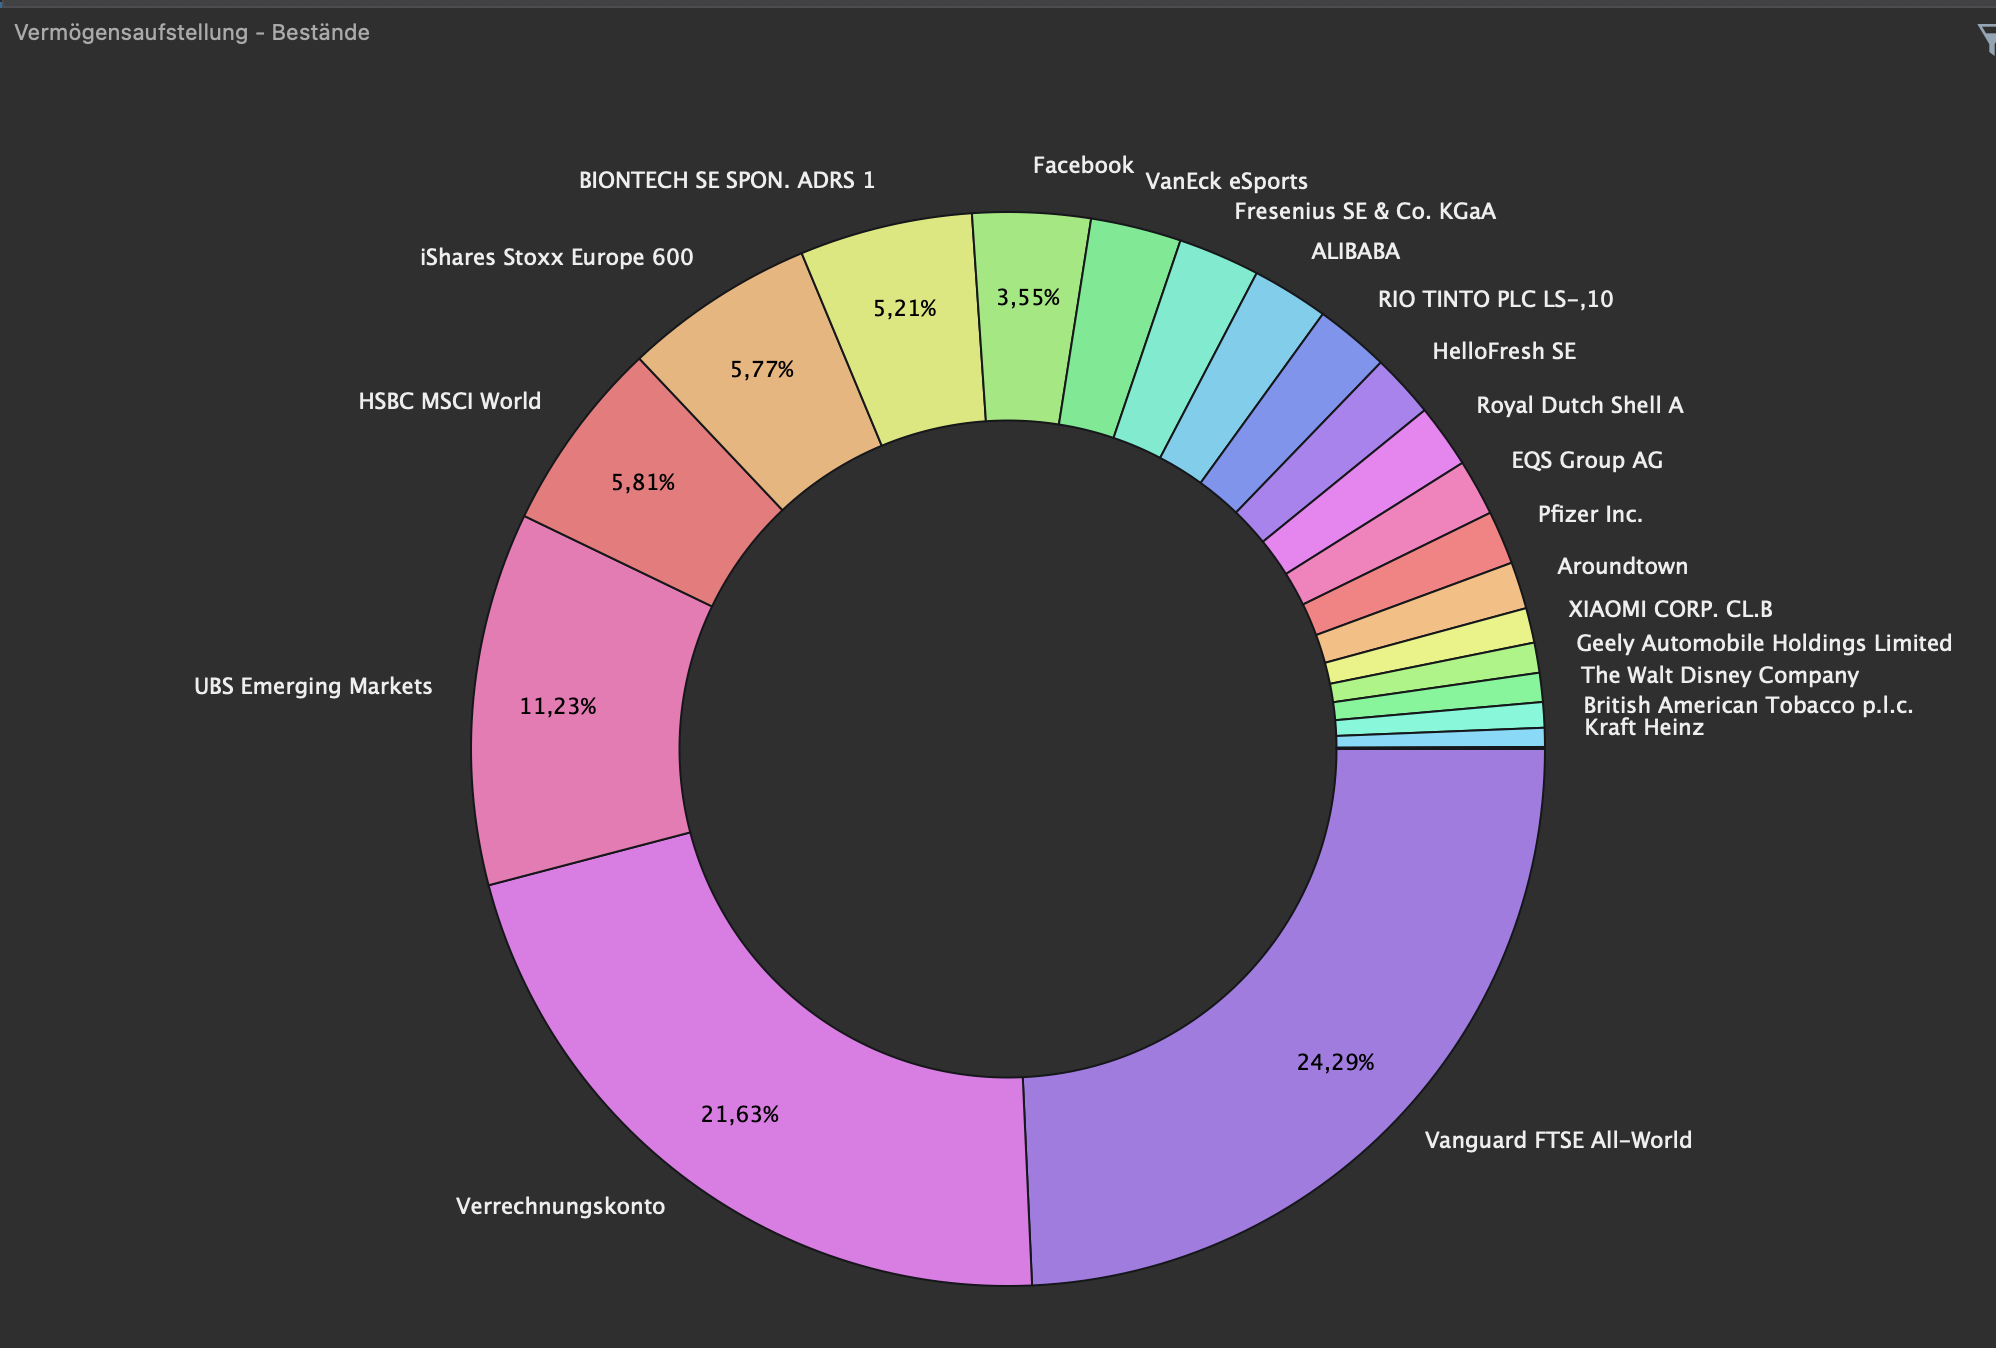Click the Vermögensaufstellung - Bestände title
This screenshot has height=1348, width=1996.
192,32
